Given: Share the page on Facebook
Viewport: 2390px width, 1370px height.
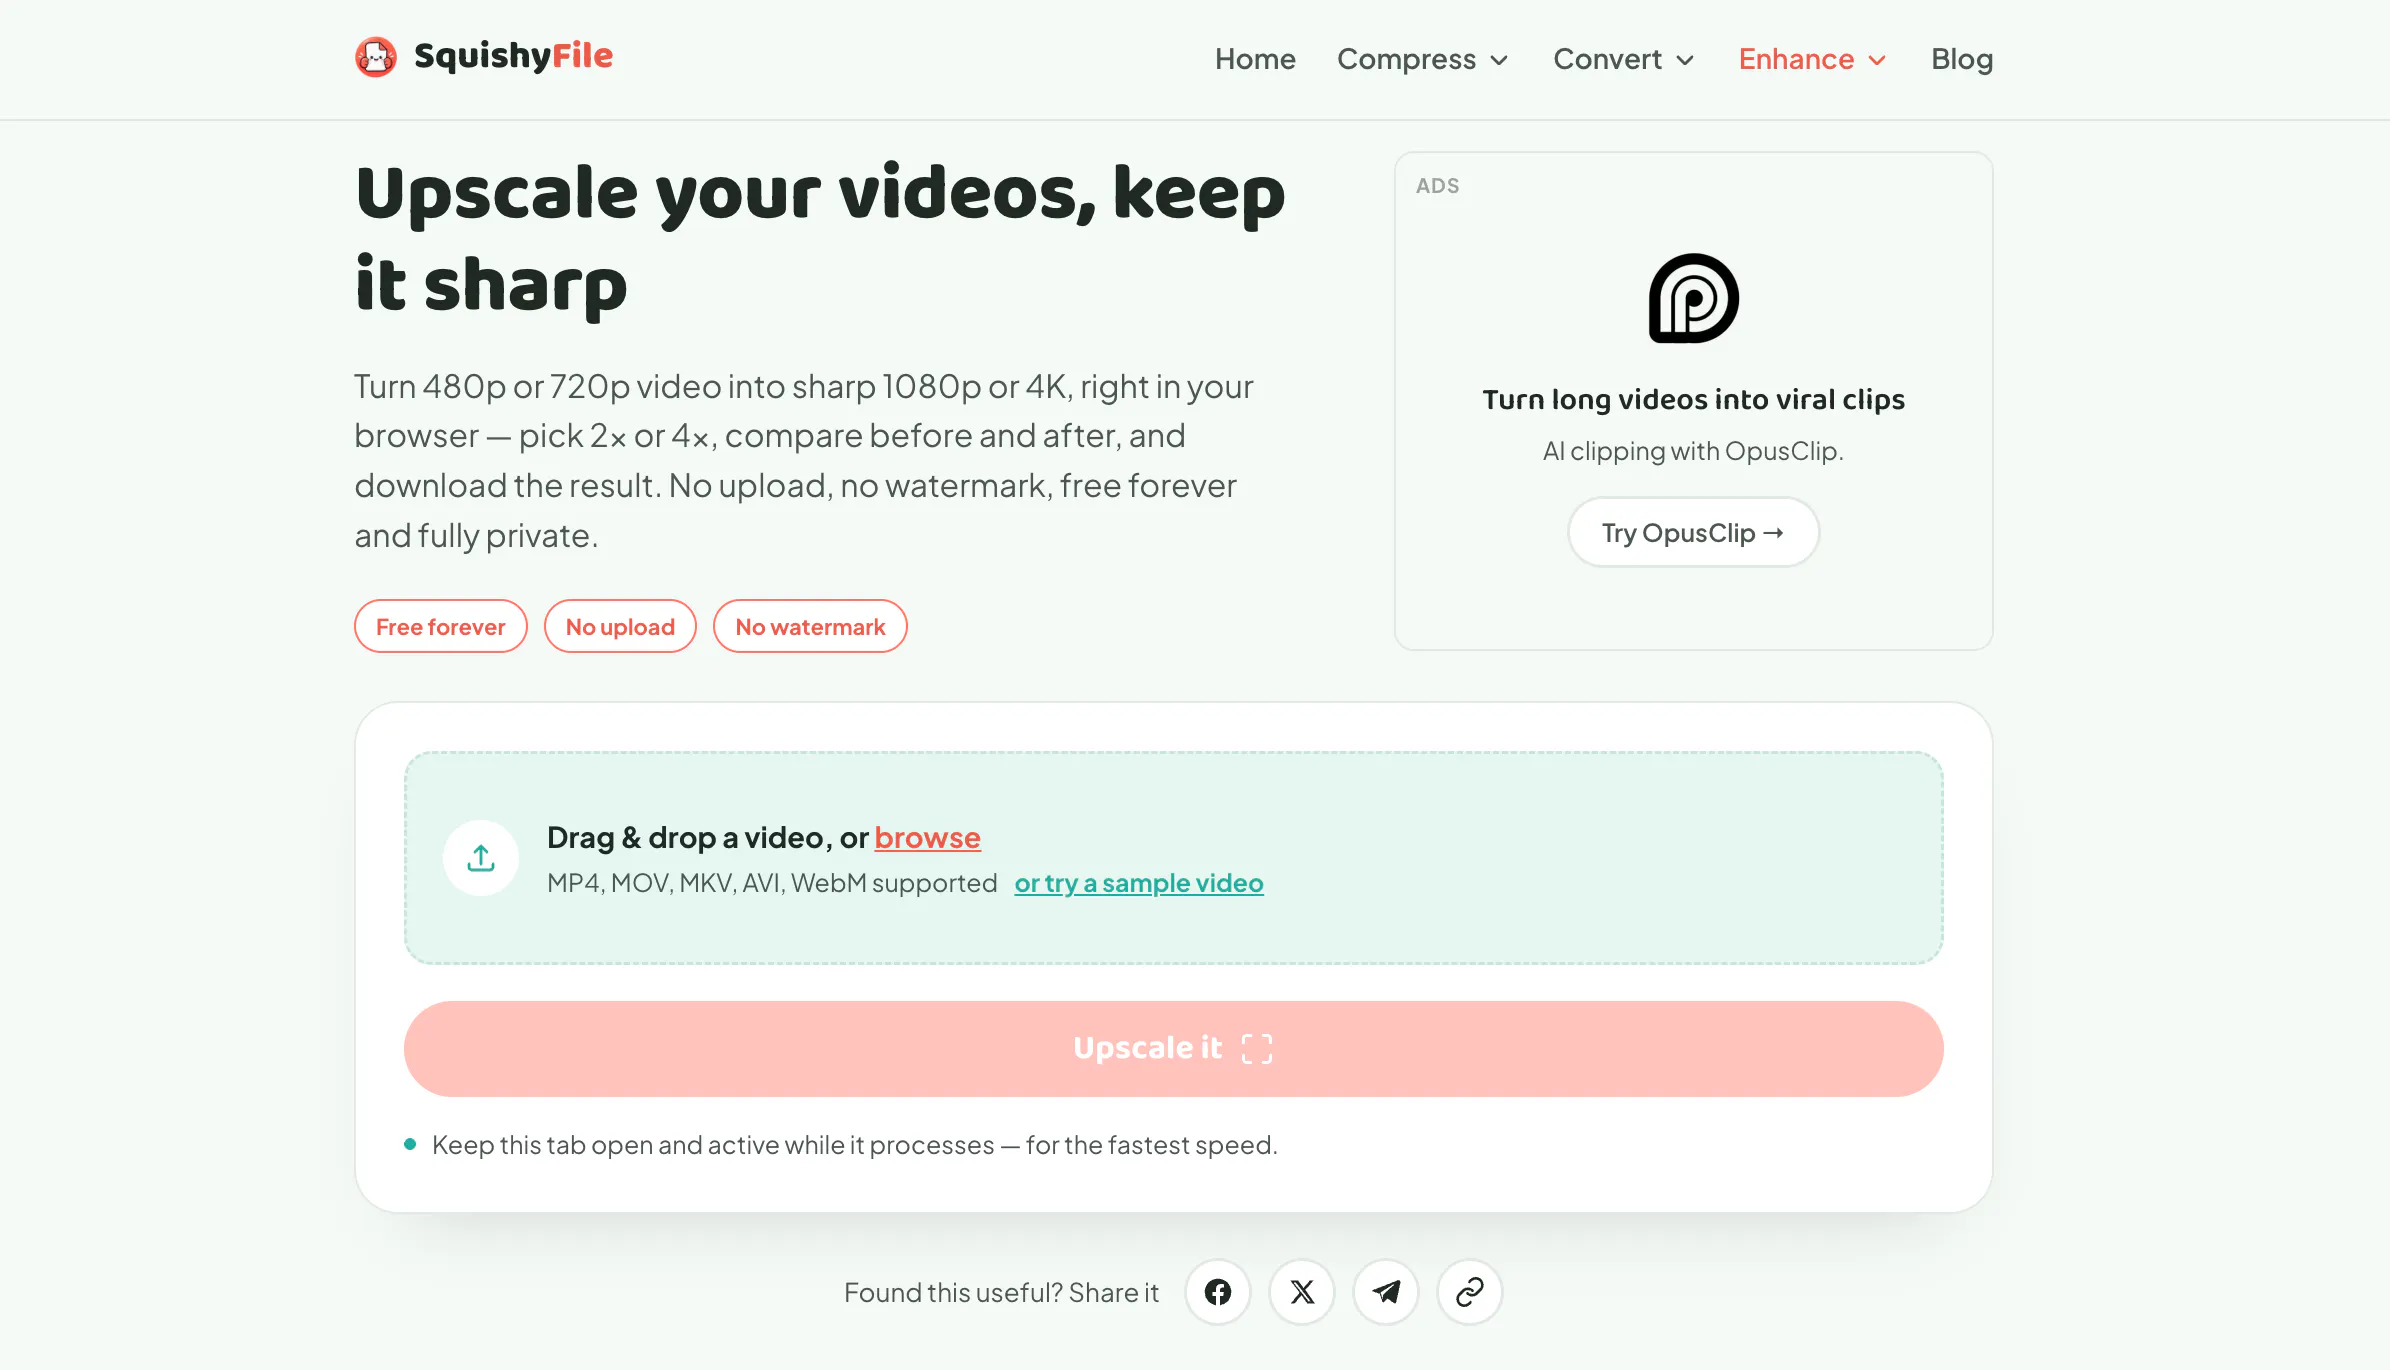Looking at the screenshot, I should 1218,1292.
